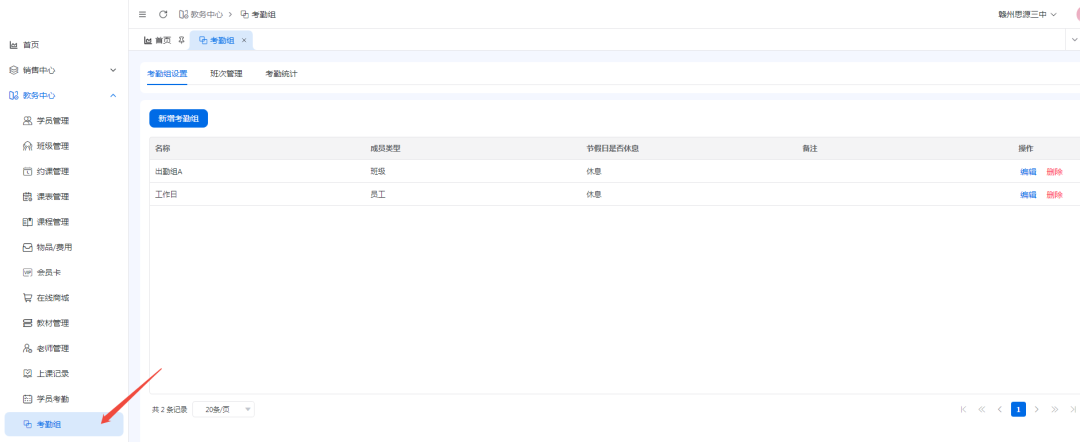Click the pin icon beside 首页 tab
This screenshot has width=1080, height=442.
tap(181, 40)
